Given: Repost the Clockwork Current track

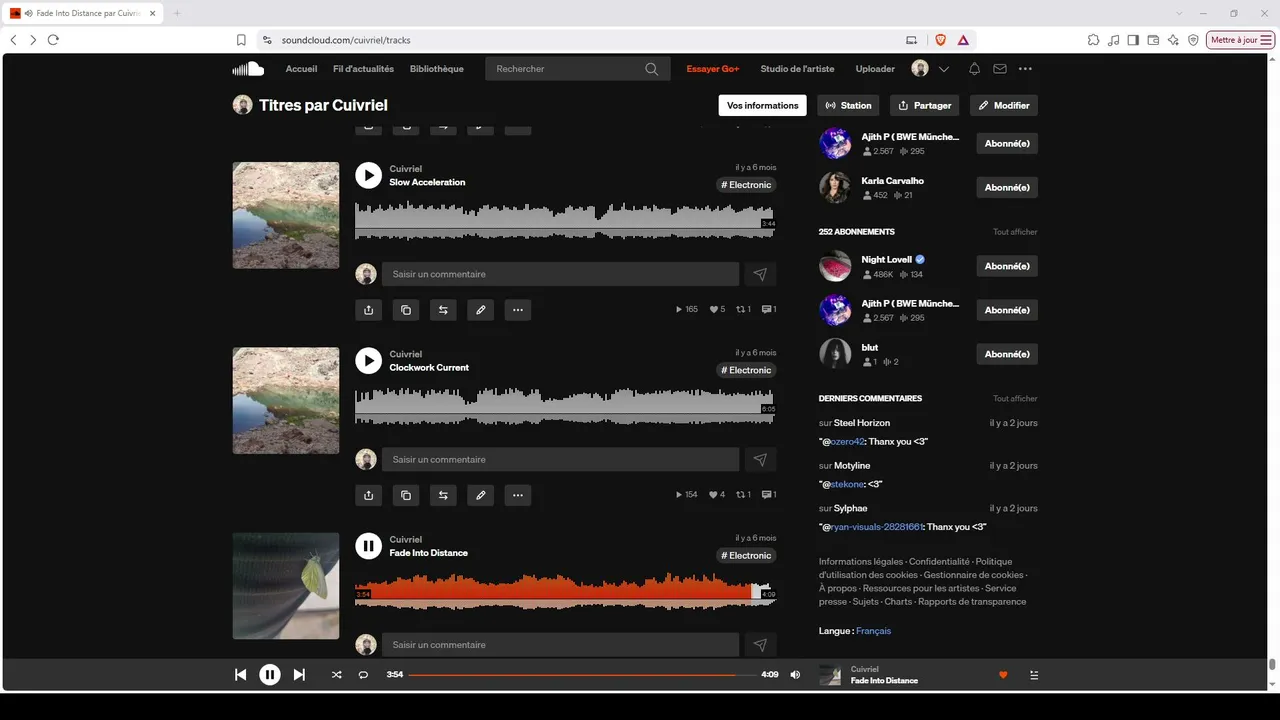Looking at the screenshot, I should pyautogui.click(x=443, y=495).
